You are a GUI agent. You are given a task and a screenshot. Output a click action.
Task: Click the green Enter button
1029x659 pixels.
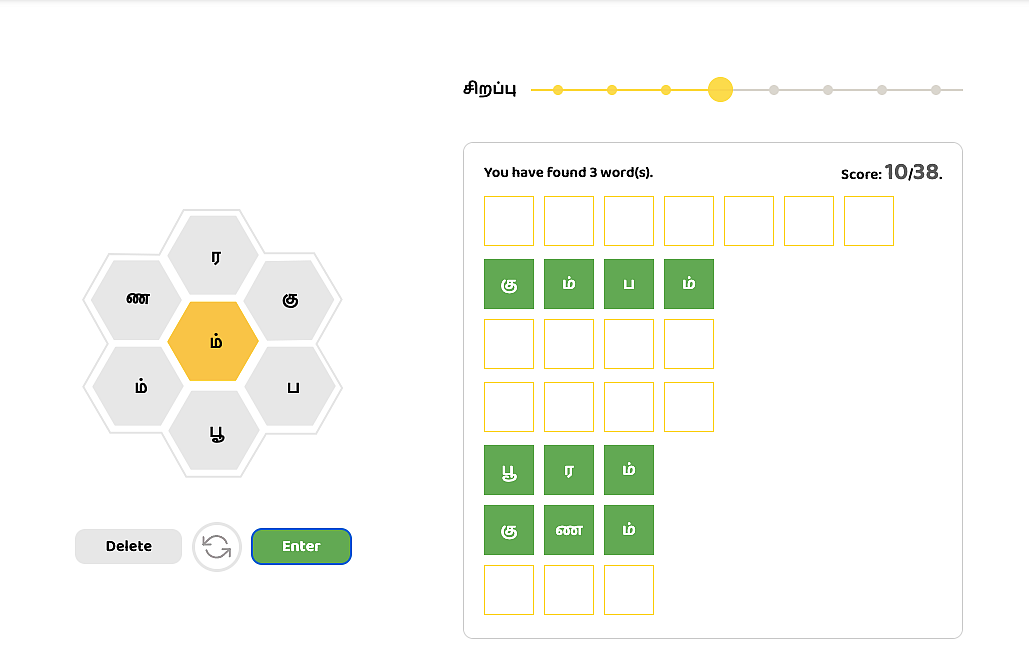point(301,546)
